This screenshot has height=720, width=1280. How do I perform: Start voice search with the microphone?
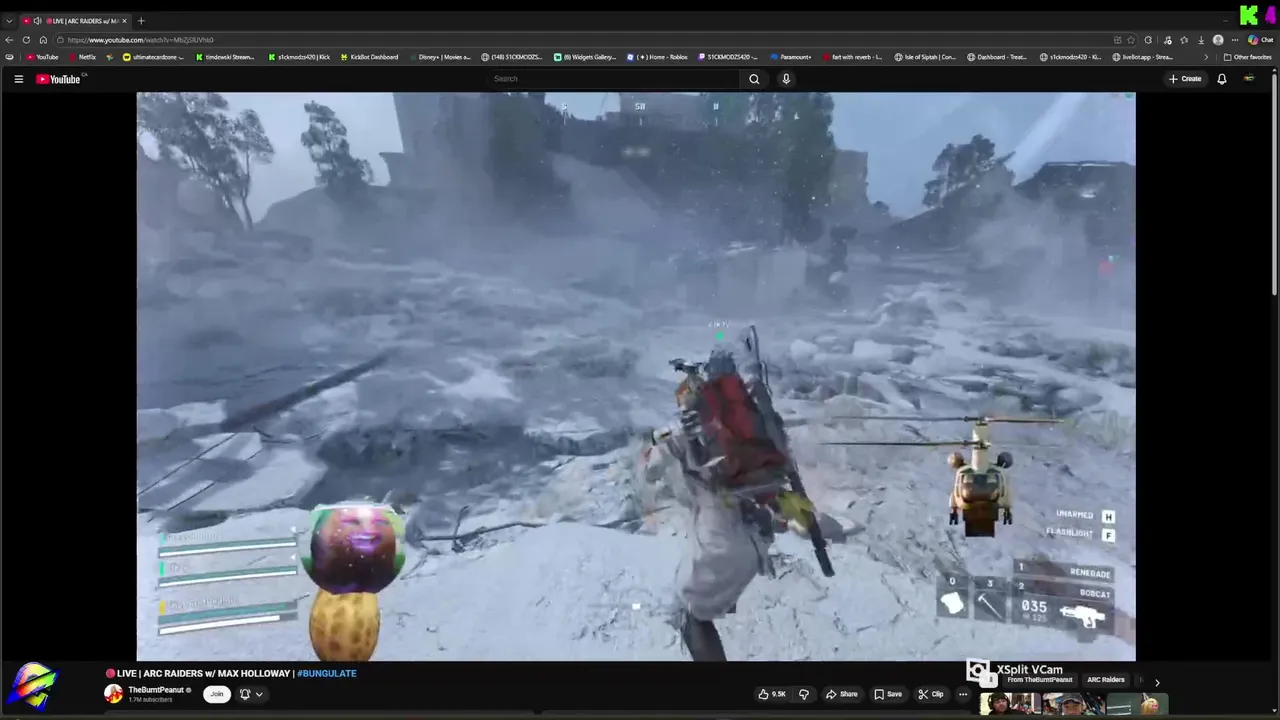tap(786, 79)
